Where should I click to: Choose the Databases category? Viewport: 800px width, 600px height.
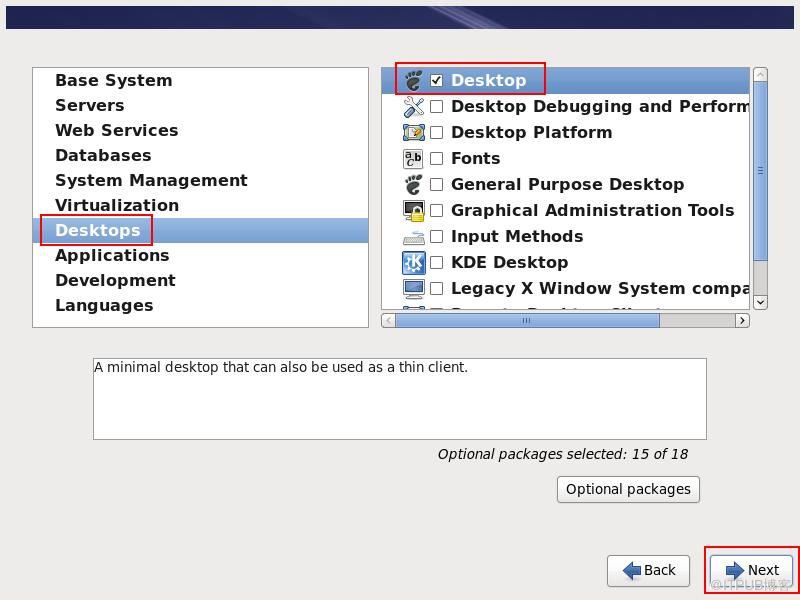(201, 155)
